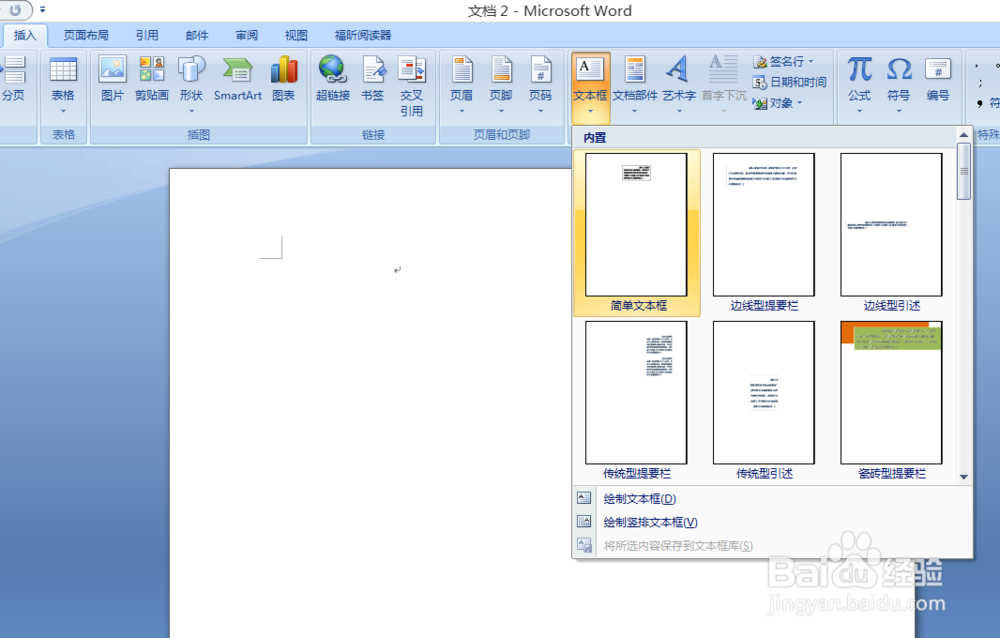Select the 瓷砖型提要栏 thumbnail
1000x638 pixels.
[x=891, y=400]
